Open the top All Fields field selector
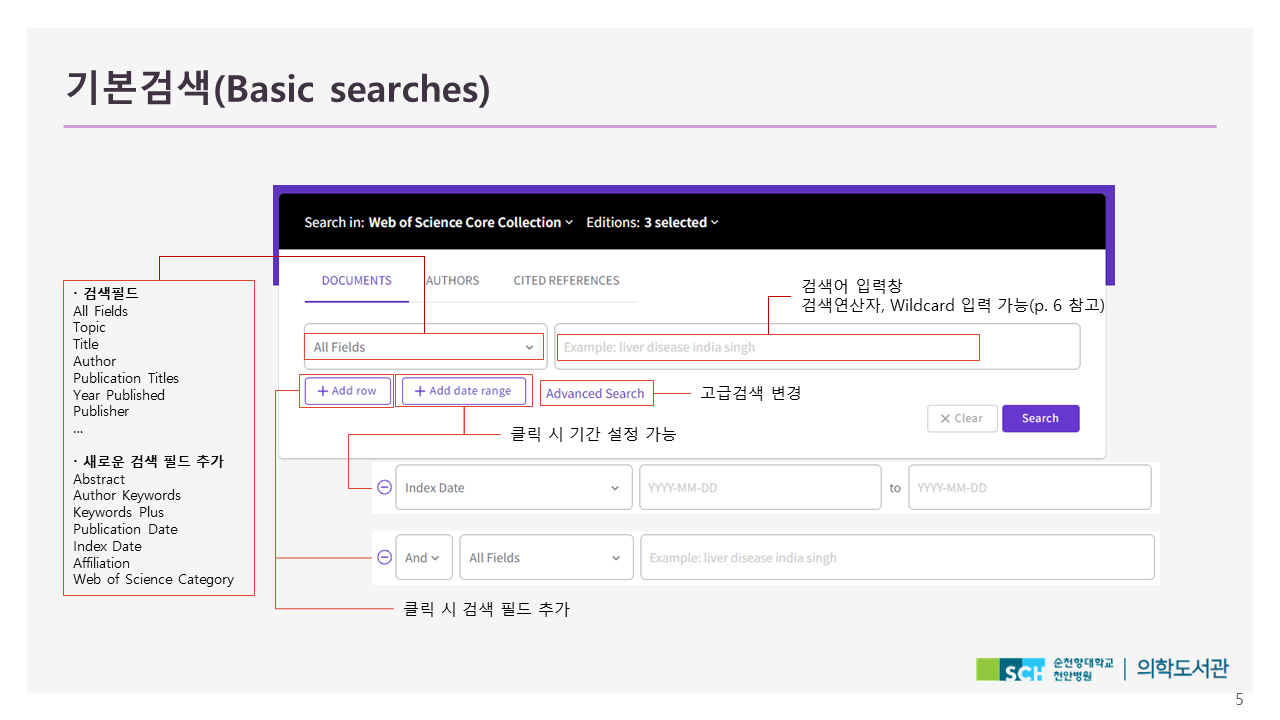The height and width of the screenshot is (720, 1280). coord(424,347)
